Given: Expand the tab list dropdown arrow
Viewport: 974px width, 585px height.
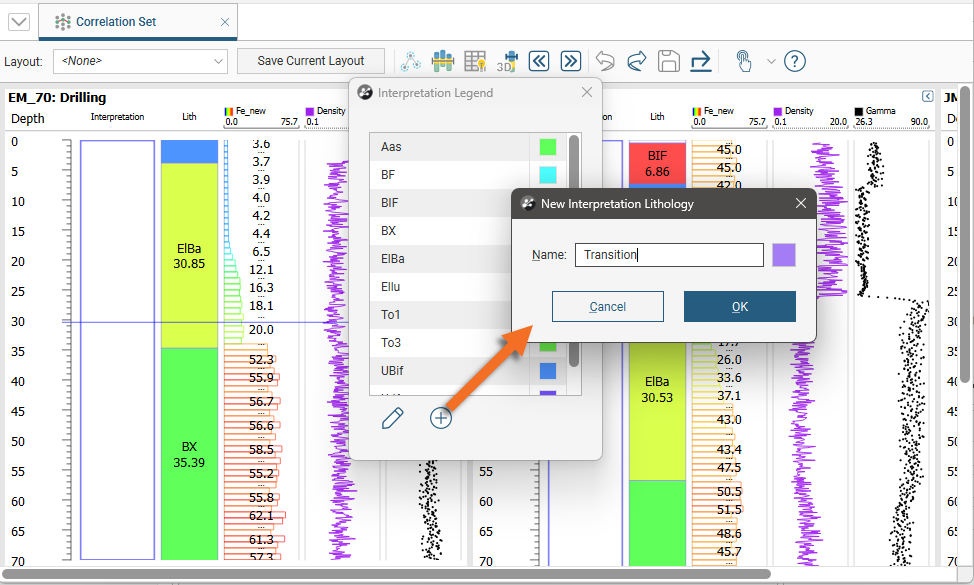Looking at the screenshot, I should [x=19, y=21].
